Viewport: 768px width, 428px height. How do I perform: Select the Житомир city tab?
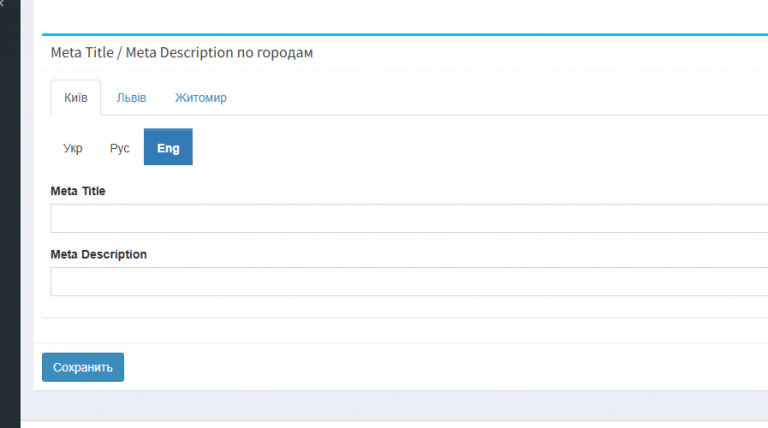click(x=201, y=97)
